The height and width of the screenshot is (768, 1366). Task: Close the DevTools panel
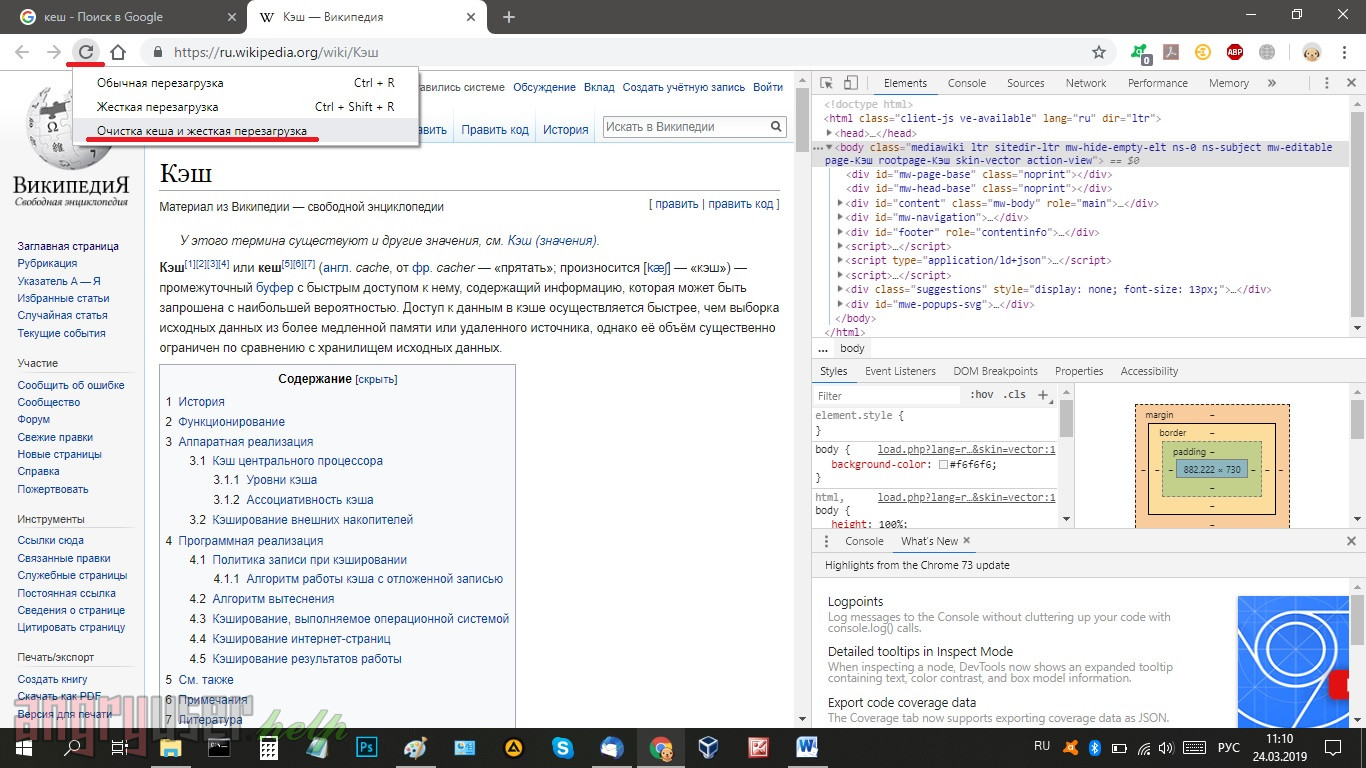coord(1350,83)
